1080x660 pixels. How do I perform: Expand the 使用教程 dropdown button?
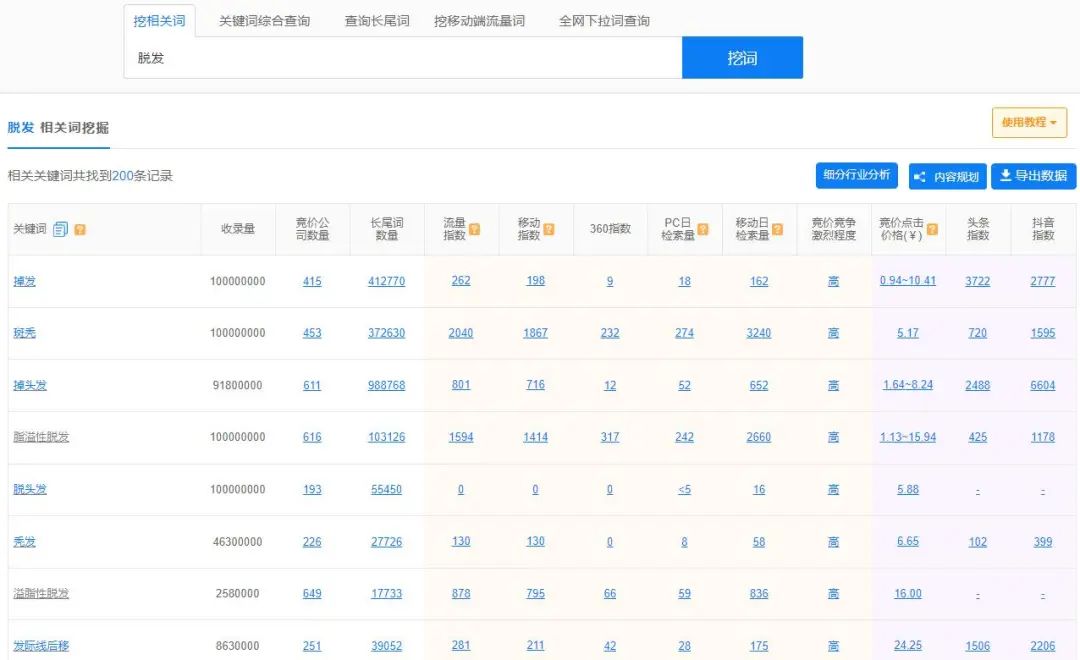pos(1030,122)
